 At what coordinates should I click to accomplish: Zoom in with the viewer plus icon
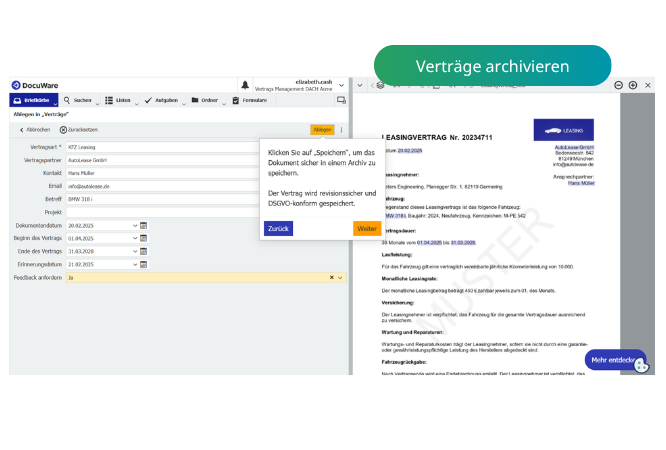pyautogui.click(x=633, y=85)
